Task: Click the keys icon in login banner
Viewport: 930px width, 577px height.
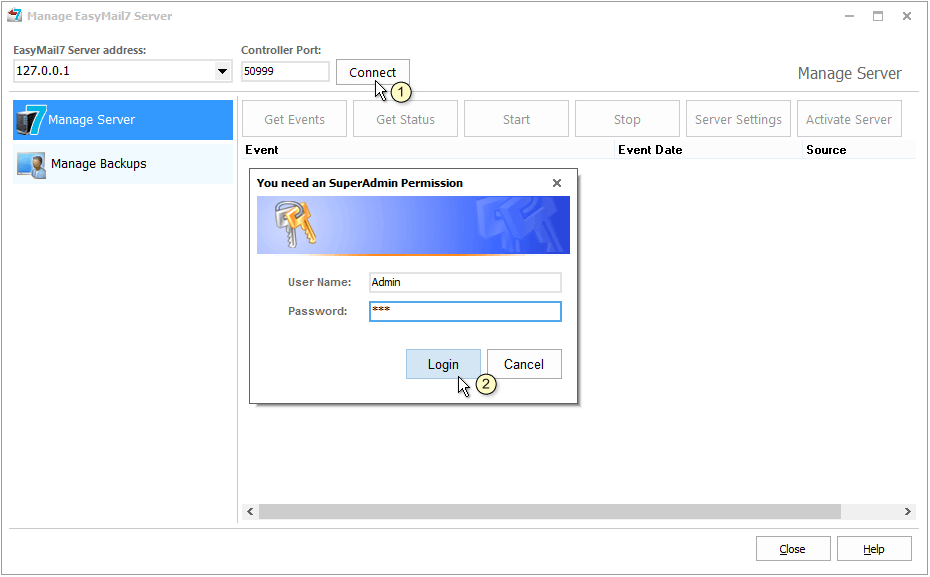Action: [295, 224]
